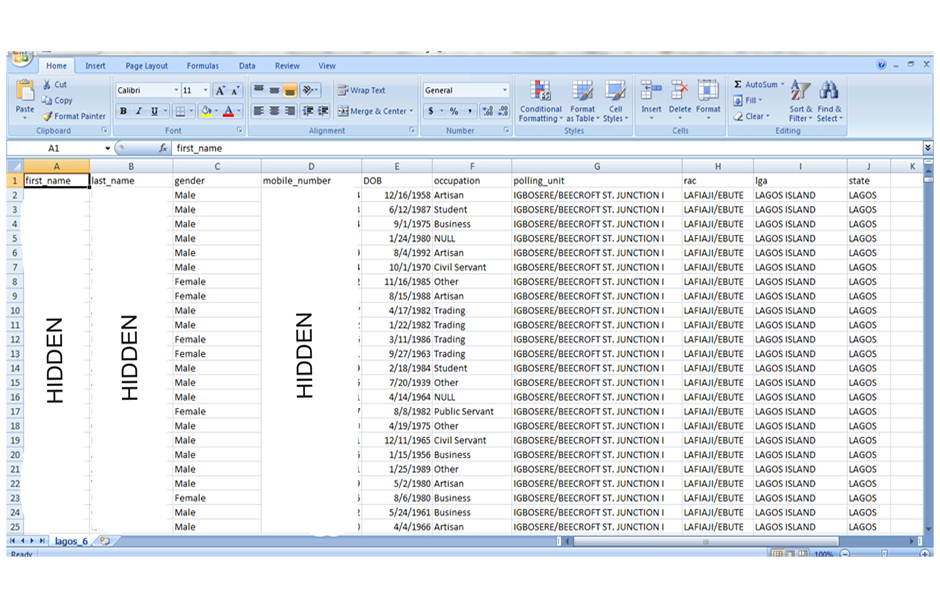Click the yellow fill color button
940x600 pixels.
205,111
